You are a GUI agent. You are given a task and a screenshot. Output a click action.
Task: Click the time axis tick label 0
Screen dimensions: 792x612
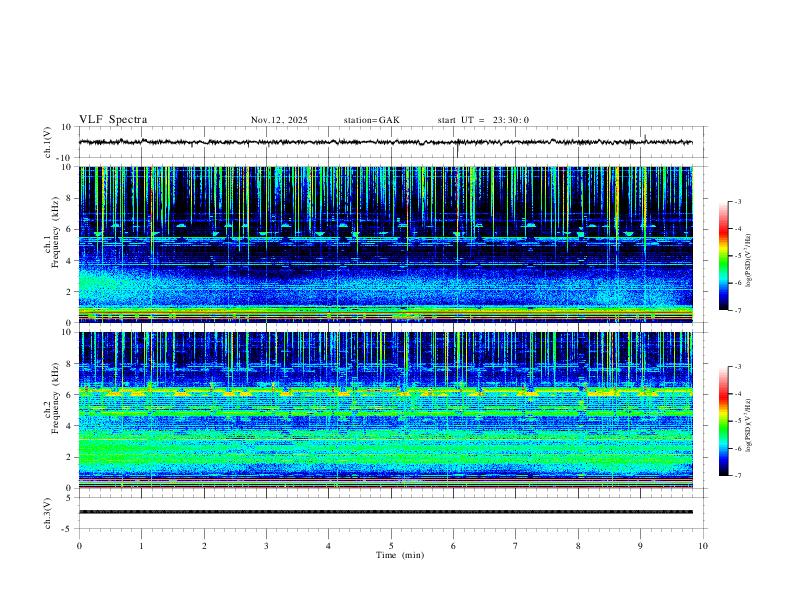(79, 546)
